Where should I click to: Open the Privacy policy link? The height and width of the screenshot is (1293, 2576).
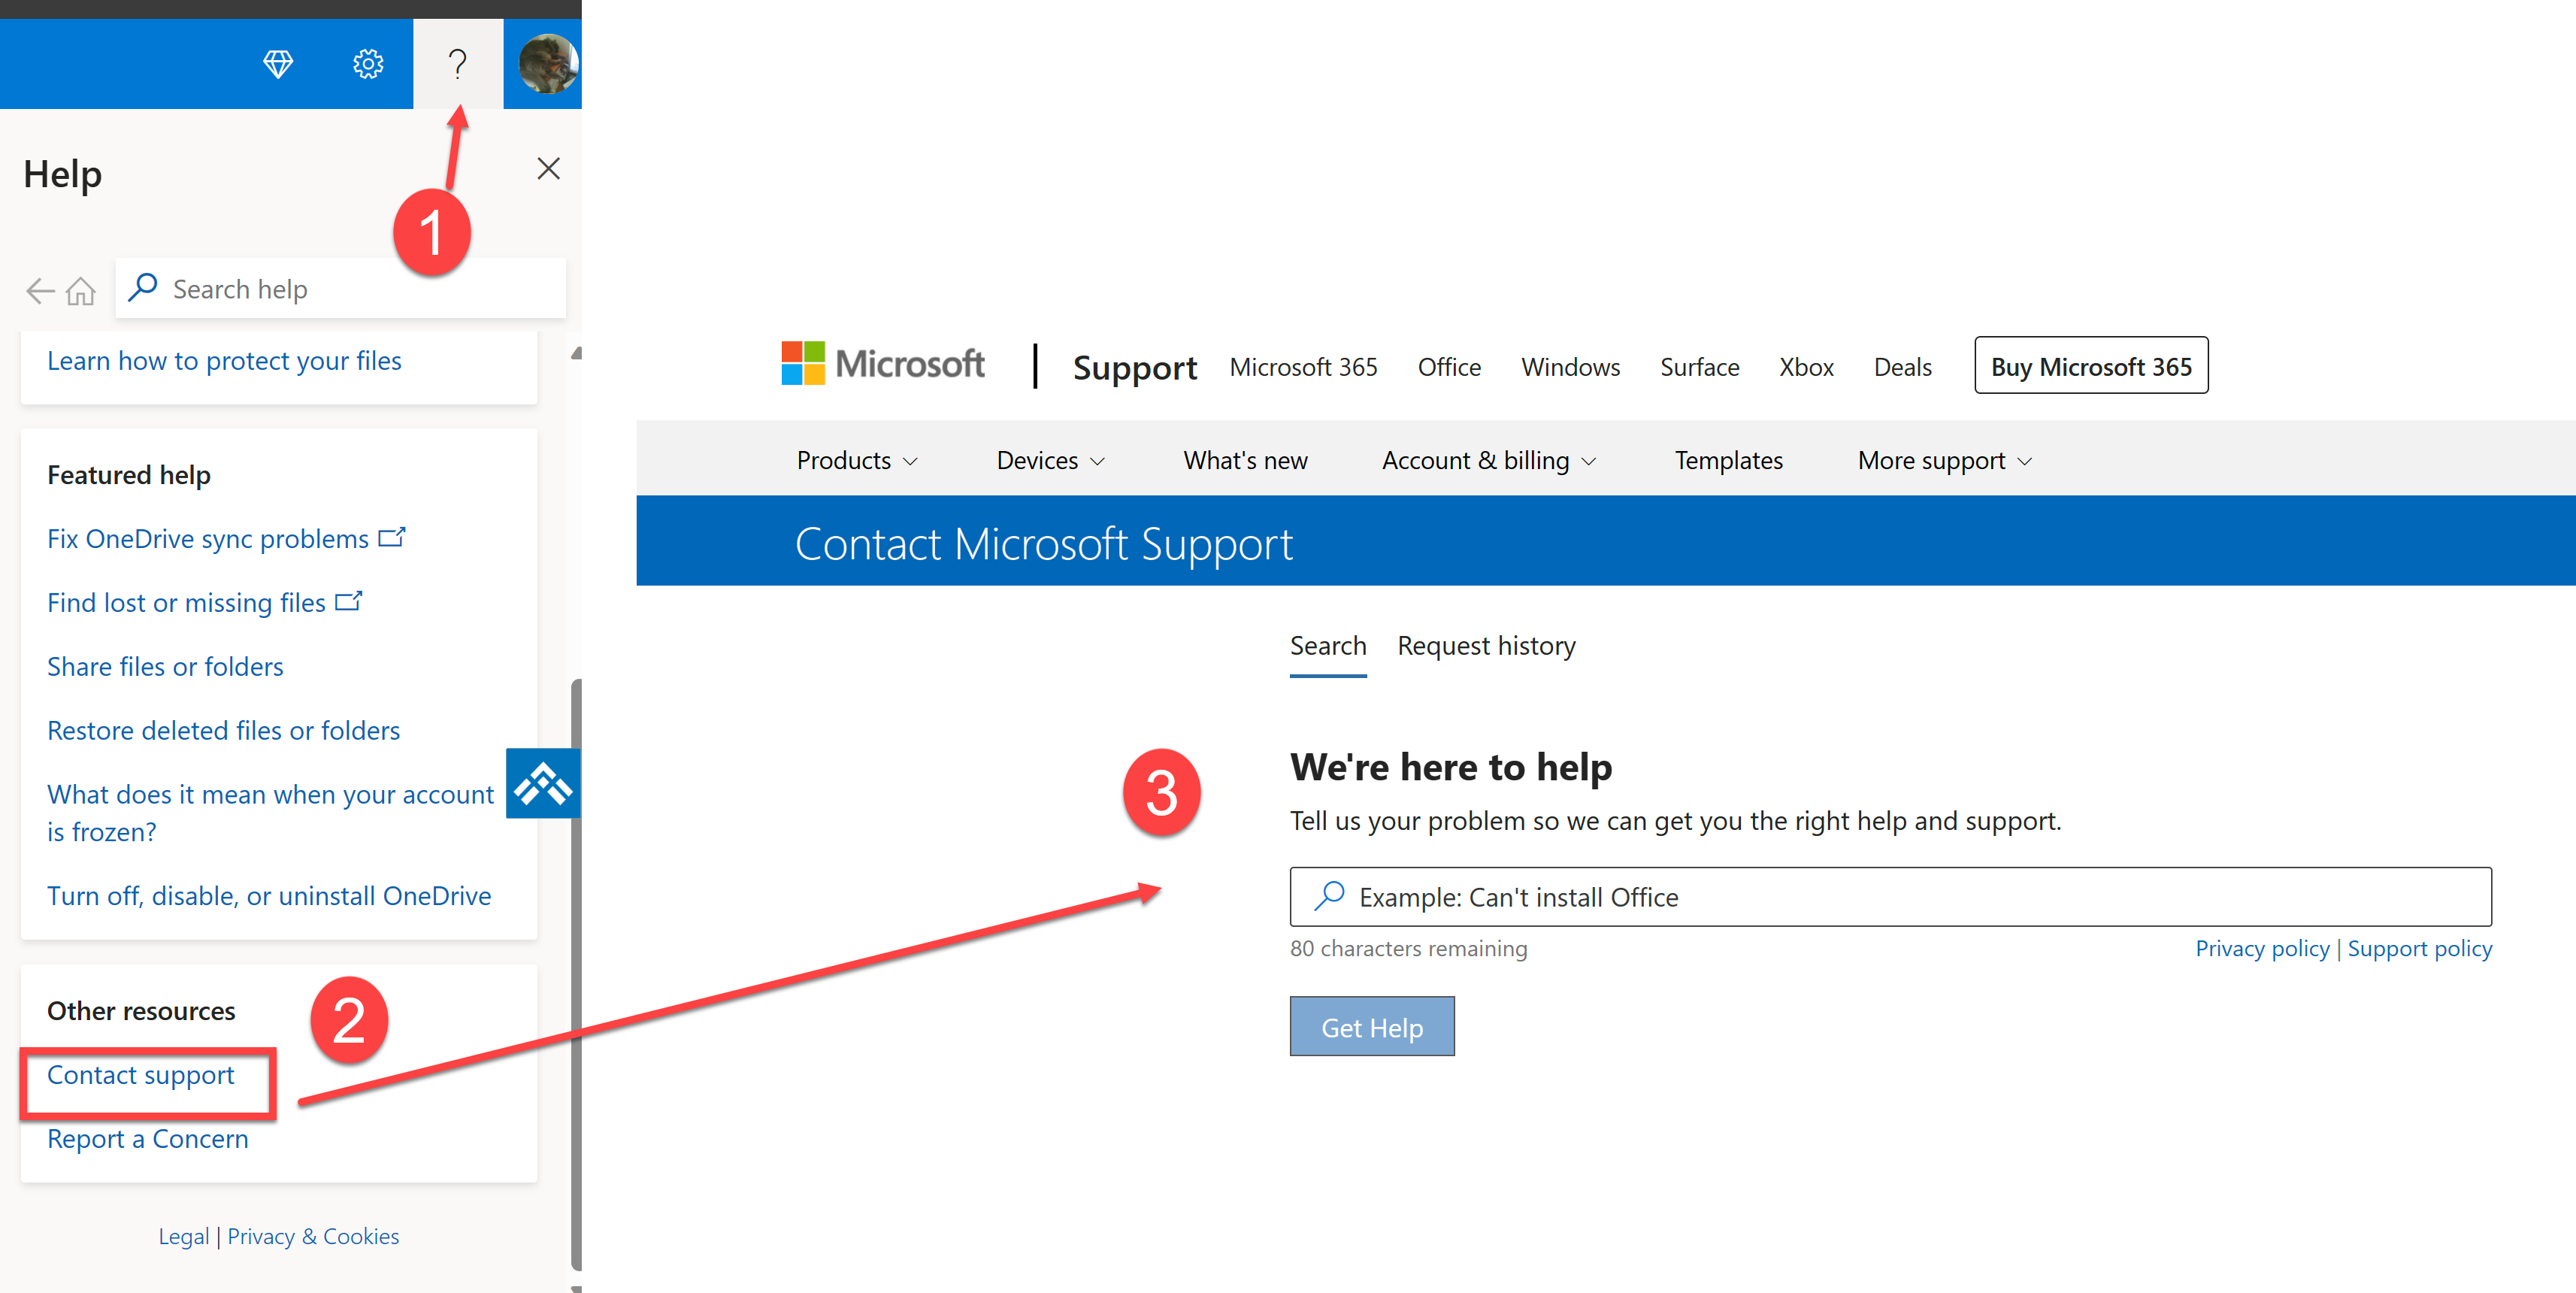point(2262,949)
